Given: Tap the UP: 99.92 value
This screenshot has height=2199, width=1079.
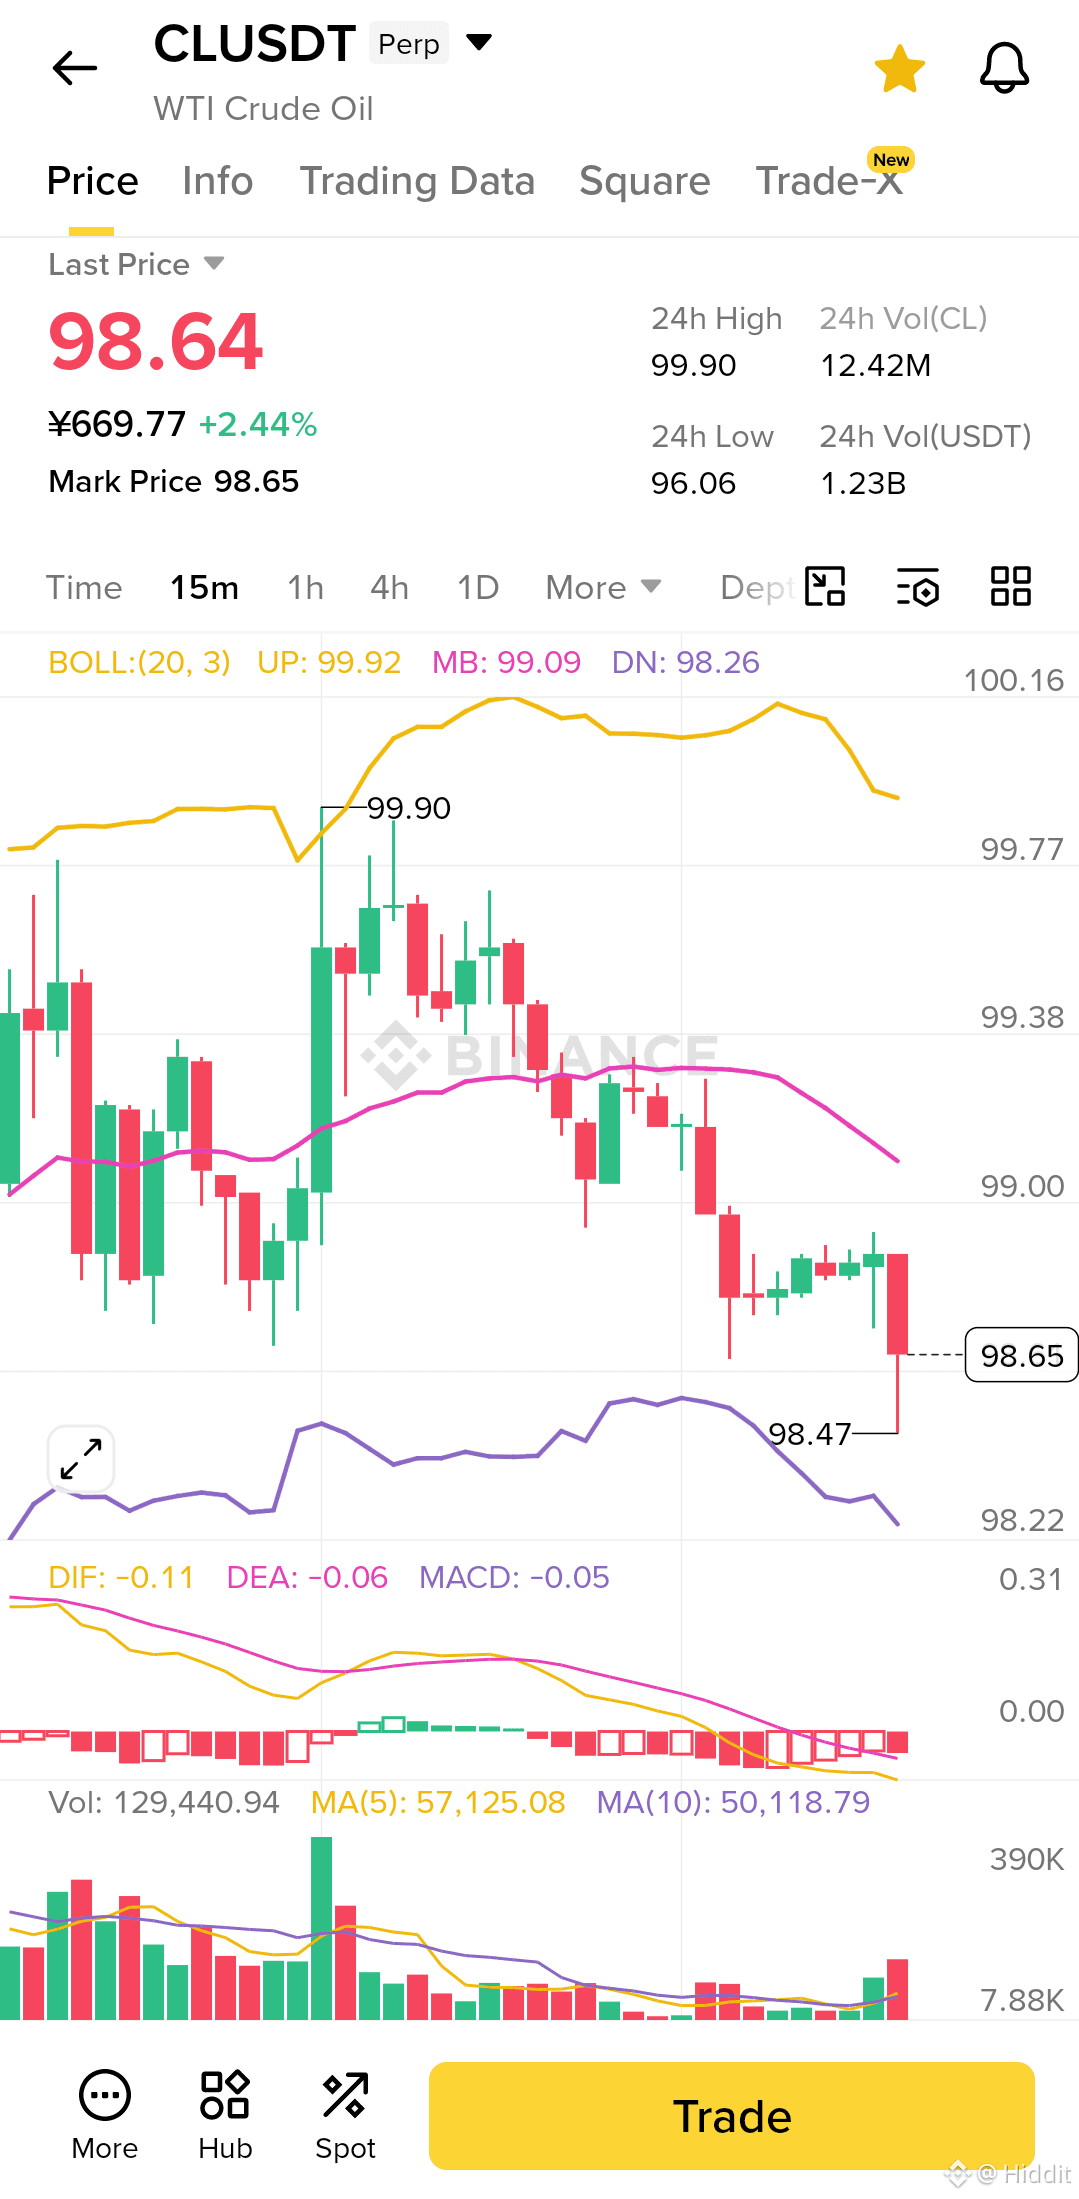Looking at the screenshot, I should [329, 662].
